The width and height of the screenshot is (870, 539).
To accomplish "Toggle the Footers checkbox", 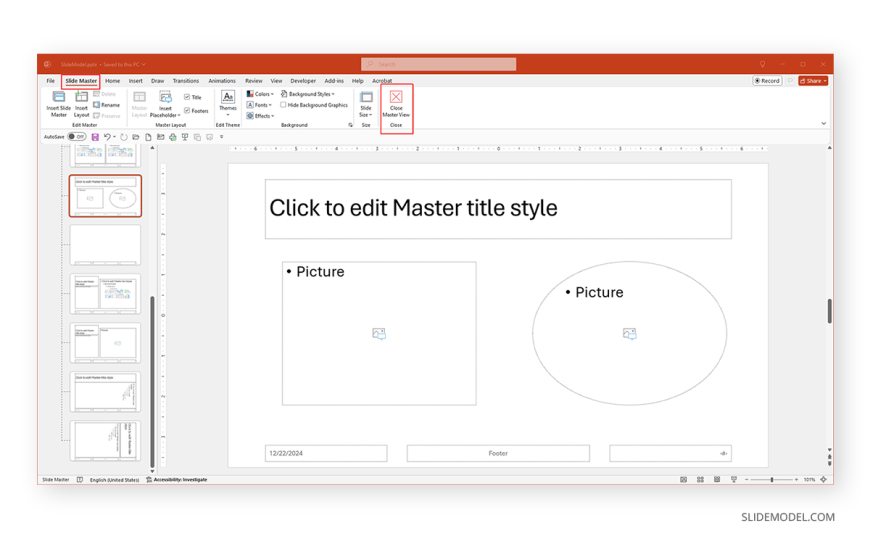I will [x=187, y=110].
